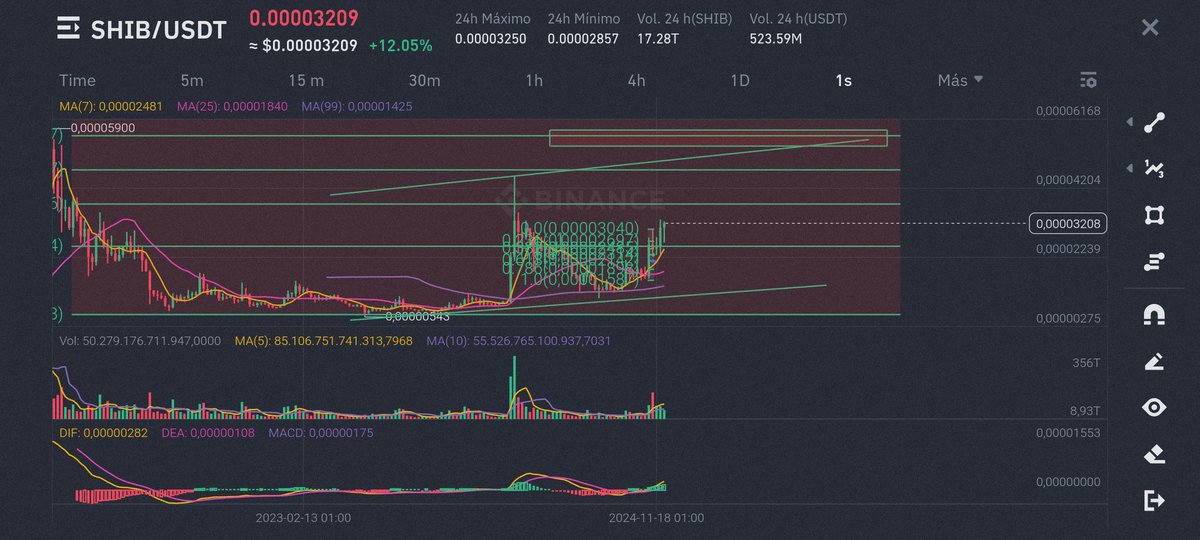Click the 2024-11-18 01:00 date label
The image size is (1200, 540).
click(657, 518)
